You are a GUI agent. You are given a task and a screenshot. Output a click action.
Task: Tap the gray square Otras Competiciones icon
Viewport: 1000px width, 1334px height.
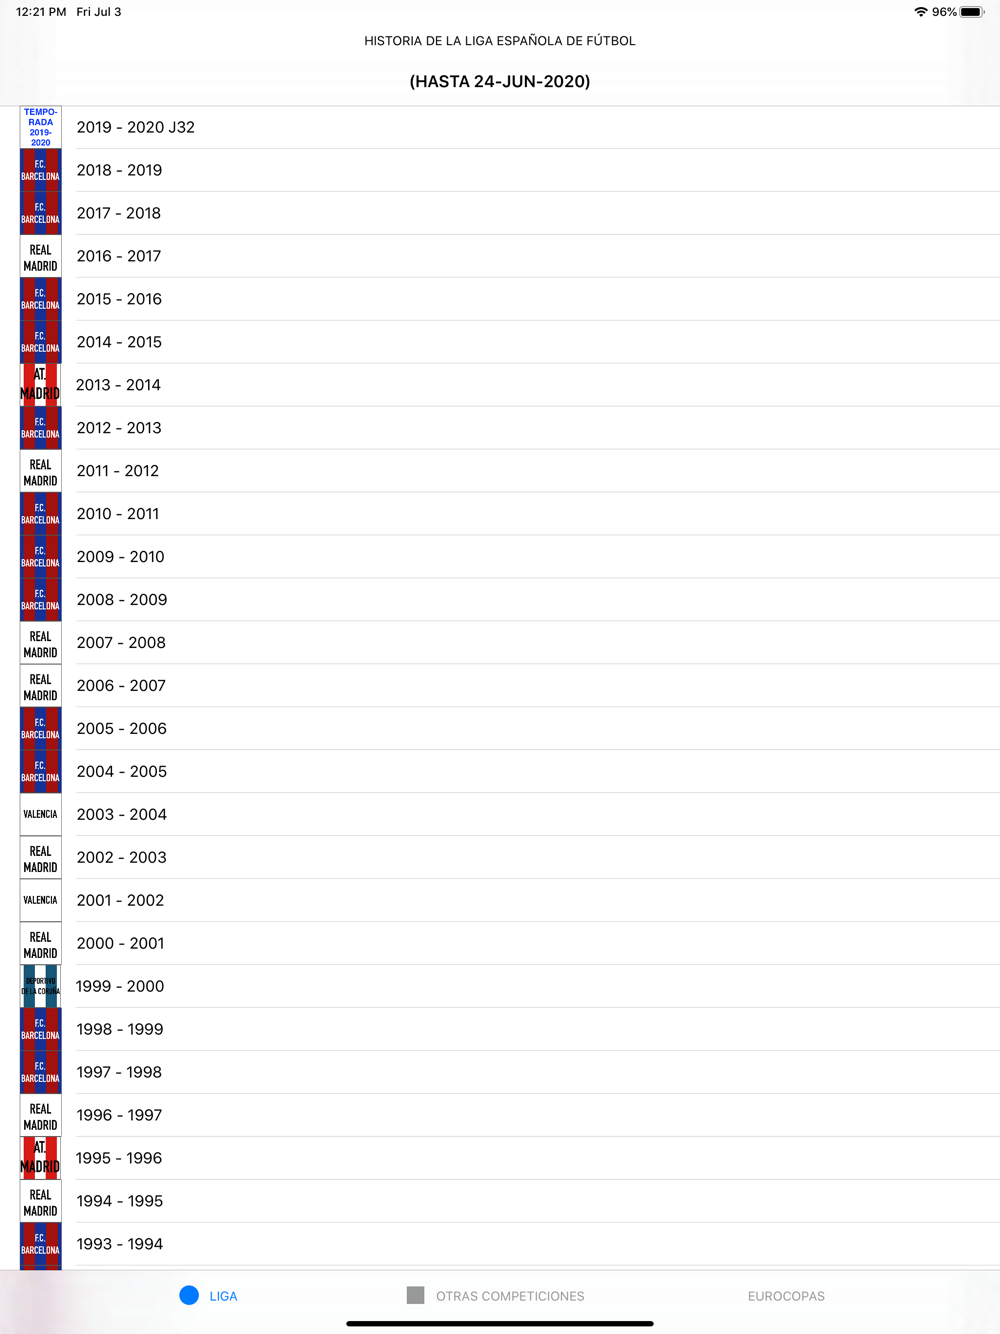coord(416,1295)
